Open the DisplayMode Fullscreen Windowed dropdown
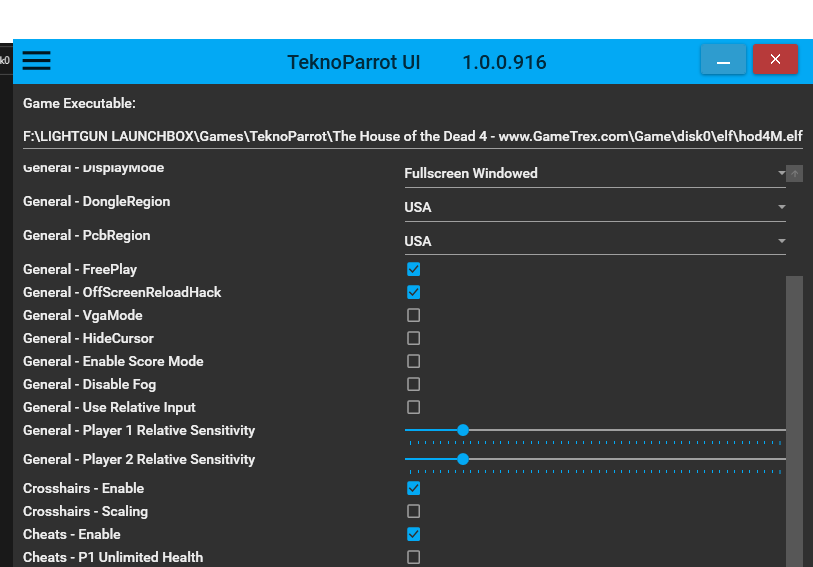This screenshot has height=567, width=813. tap(594, 174)
